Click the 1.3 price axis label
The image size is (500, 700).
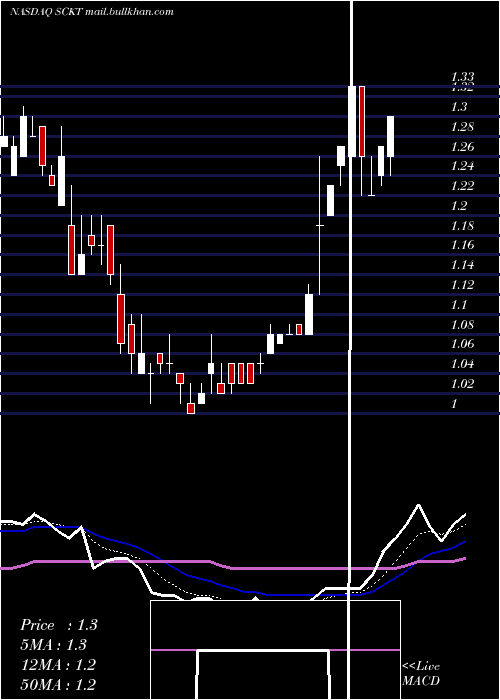tap(459, 107)
